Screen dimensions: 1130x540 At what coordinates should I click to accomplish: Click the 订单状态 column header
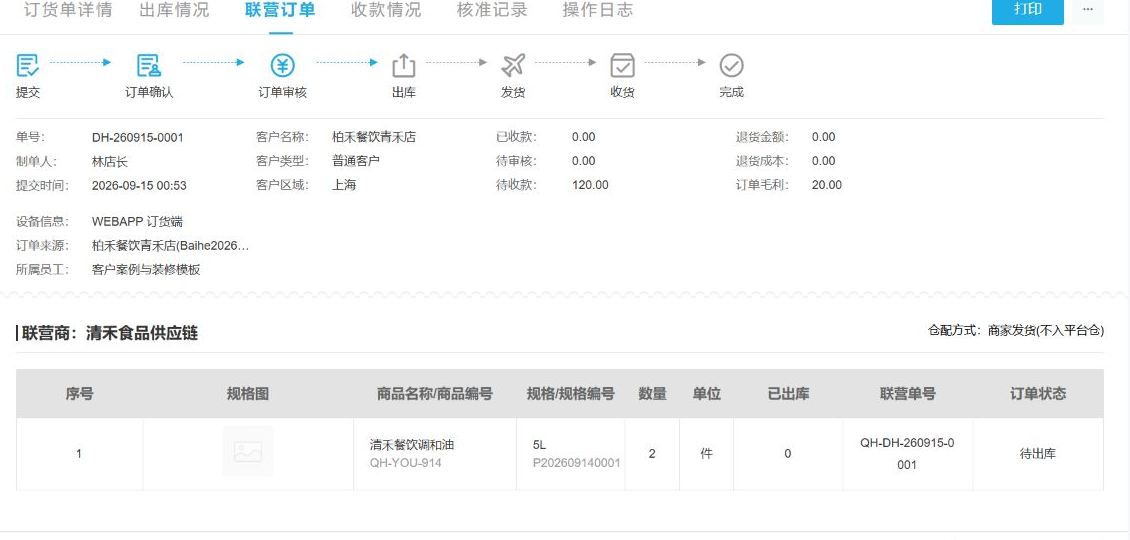[1038, 394]
